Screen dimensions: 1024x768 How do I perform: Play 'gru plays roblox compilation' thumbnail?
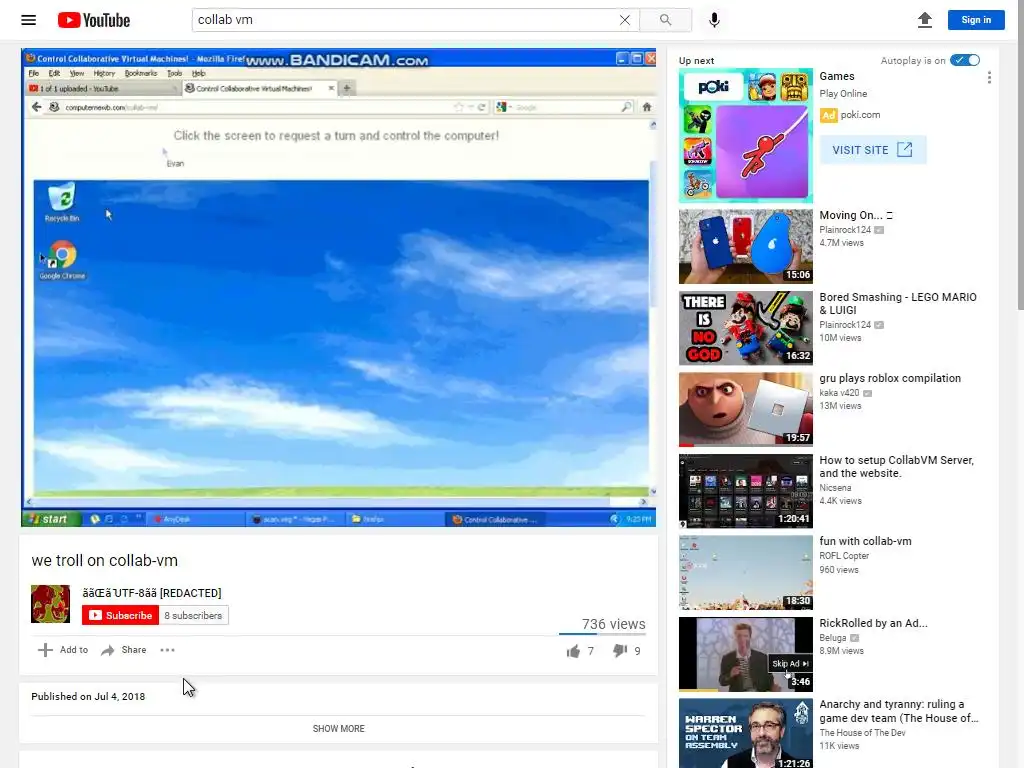[x=746, y=409]
